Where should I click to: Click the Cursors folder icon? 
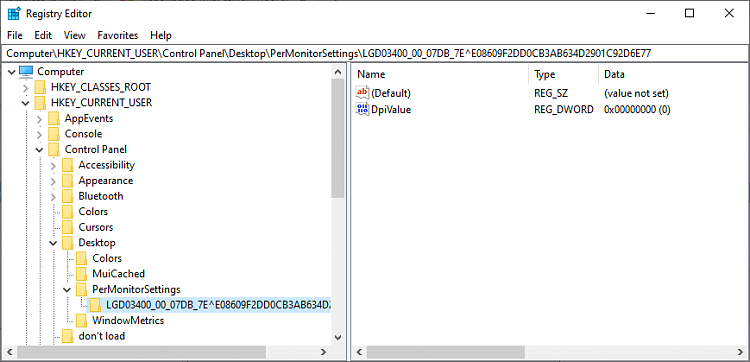coord(67,227)
